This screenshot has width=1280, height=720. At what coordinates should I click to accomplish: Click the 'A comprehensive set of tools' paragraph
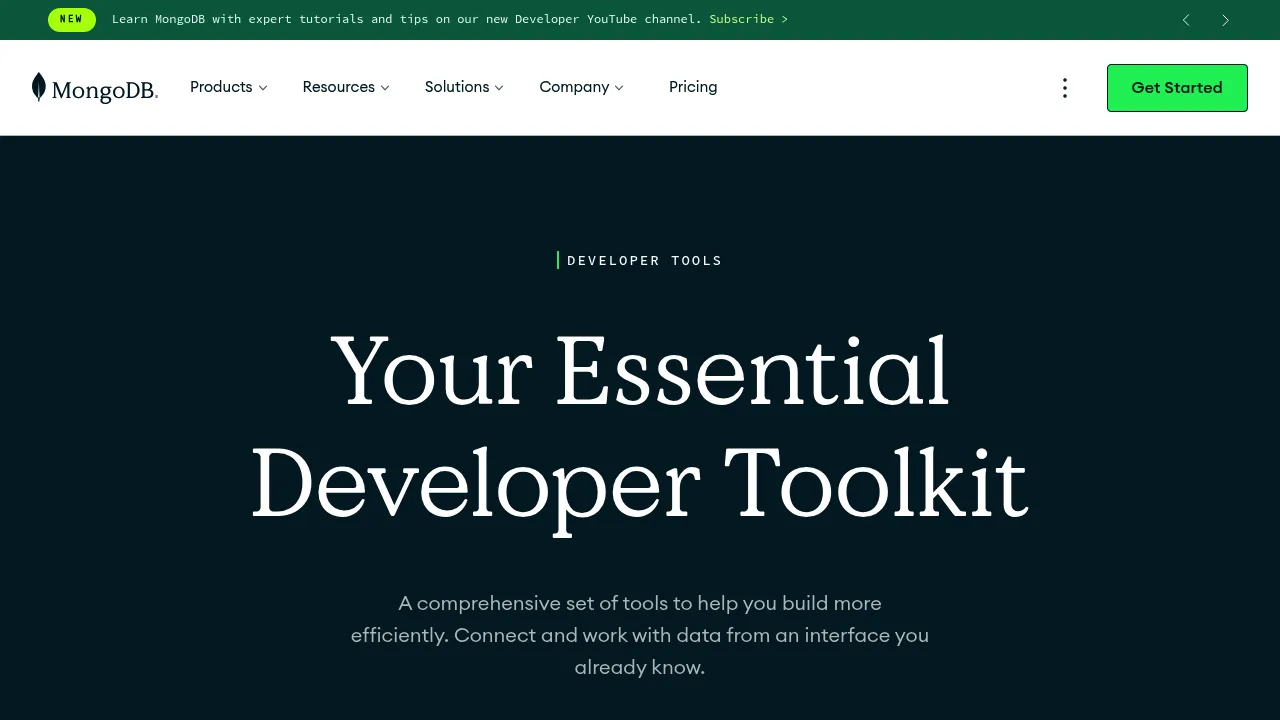640,635
